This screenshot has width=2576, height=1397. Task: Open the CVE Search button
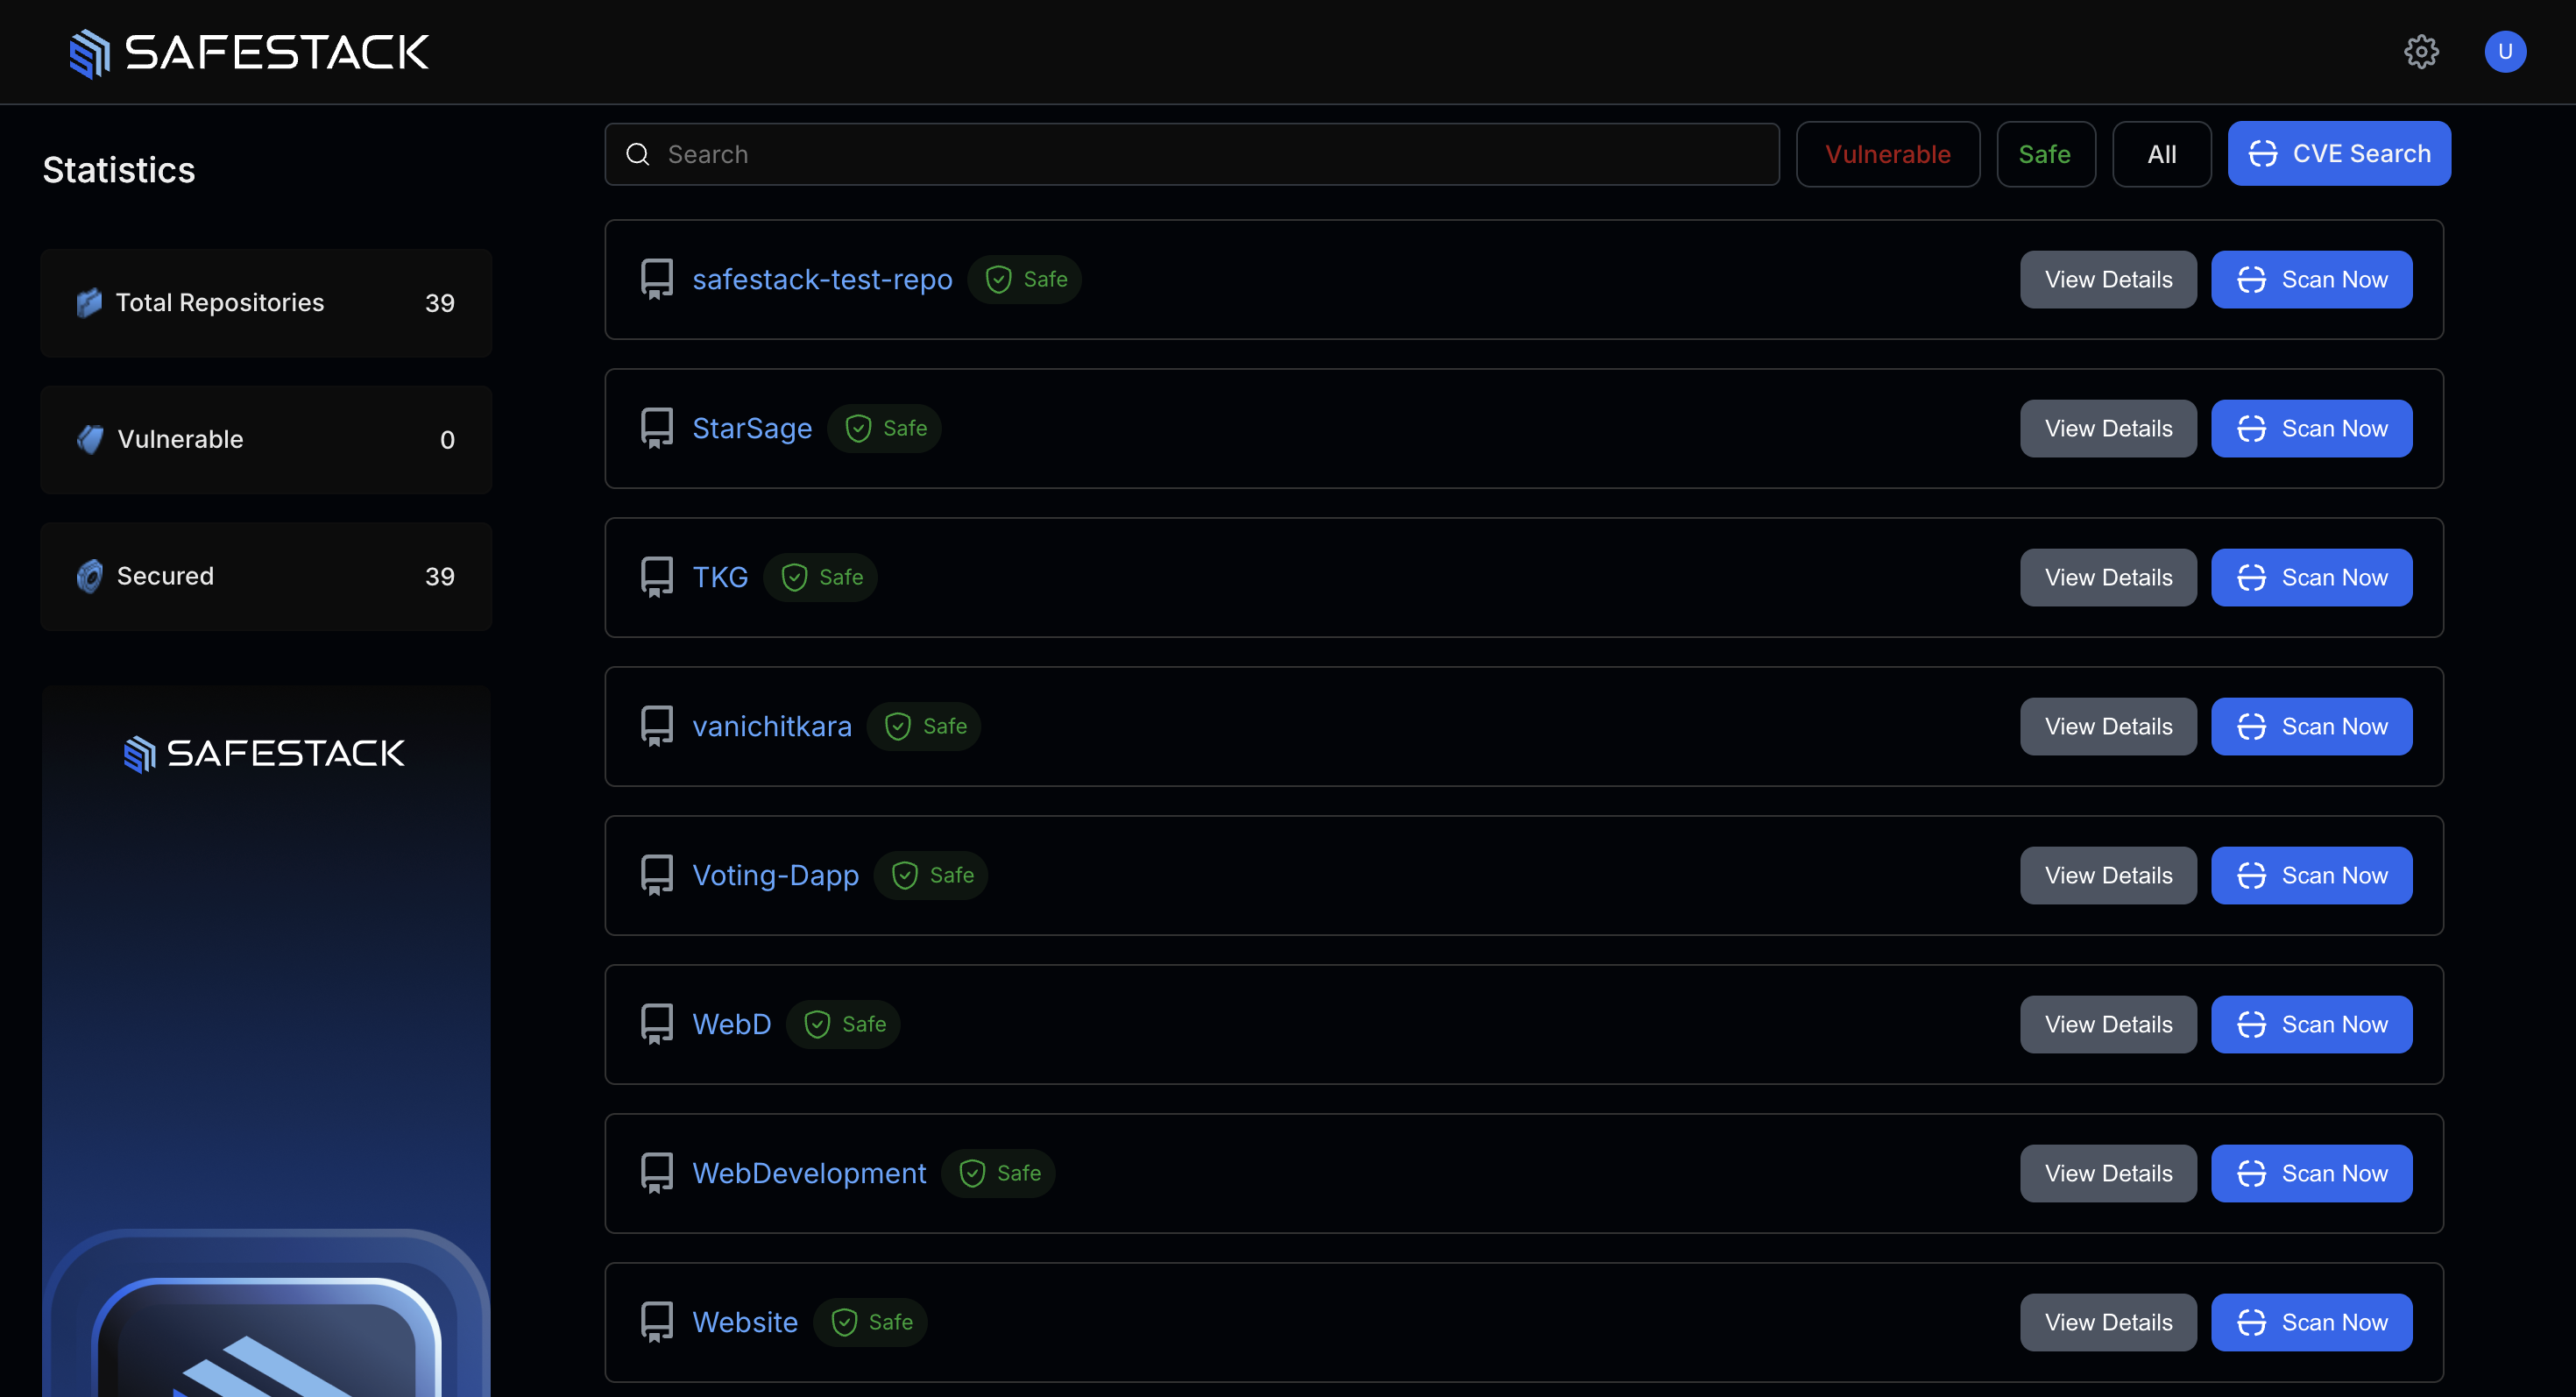coord(2338,154)
